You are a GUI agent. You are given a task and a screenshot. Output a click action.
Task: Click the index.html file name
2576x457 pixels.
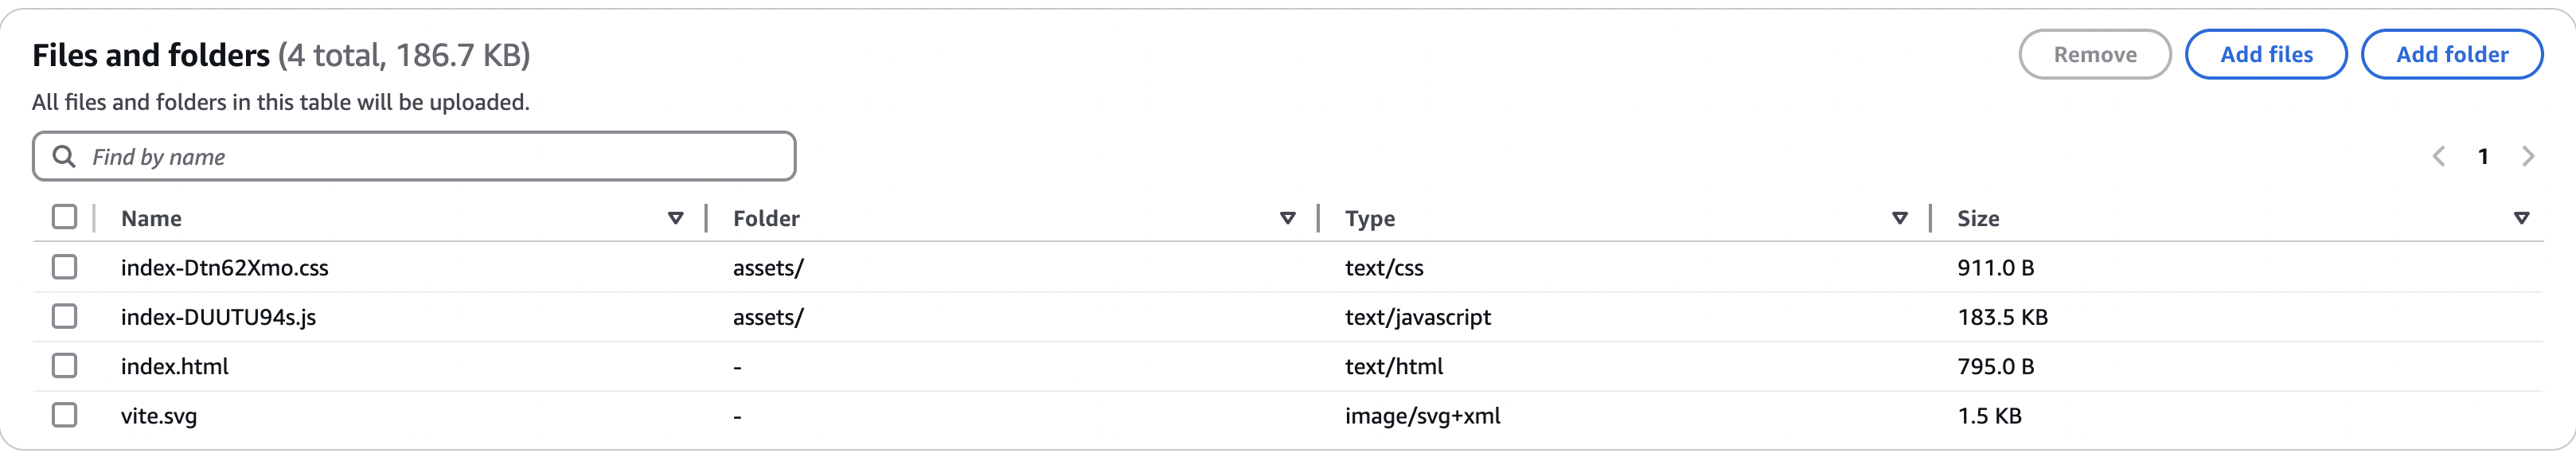[x=174, y=366]
